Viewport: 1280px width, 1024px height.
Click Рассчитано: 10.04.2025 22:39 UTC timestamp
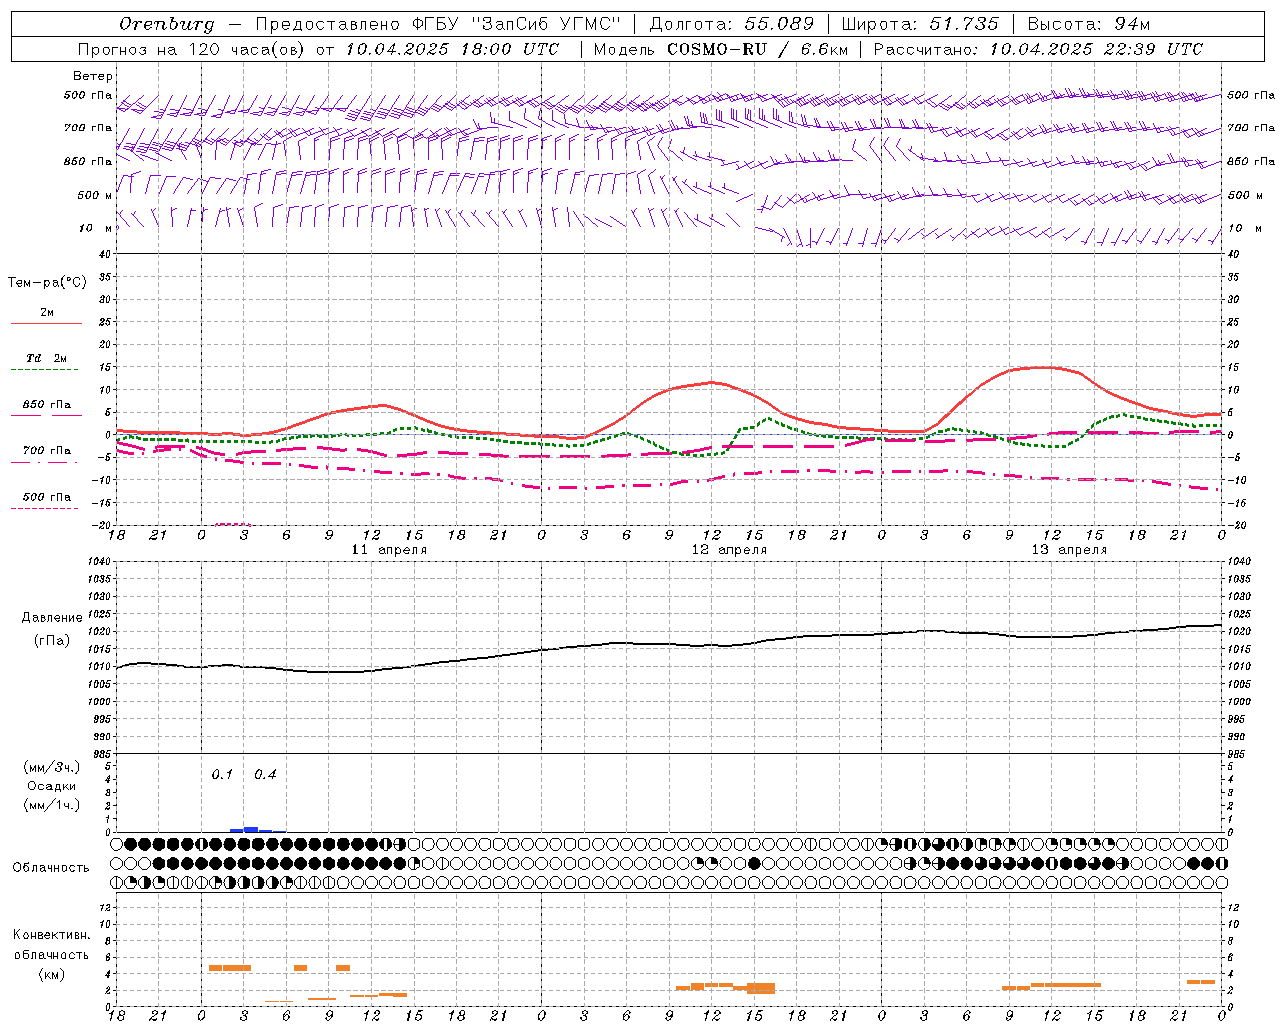pyautogui.click(x=1038, y=49)
